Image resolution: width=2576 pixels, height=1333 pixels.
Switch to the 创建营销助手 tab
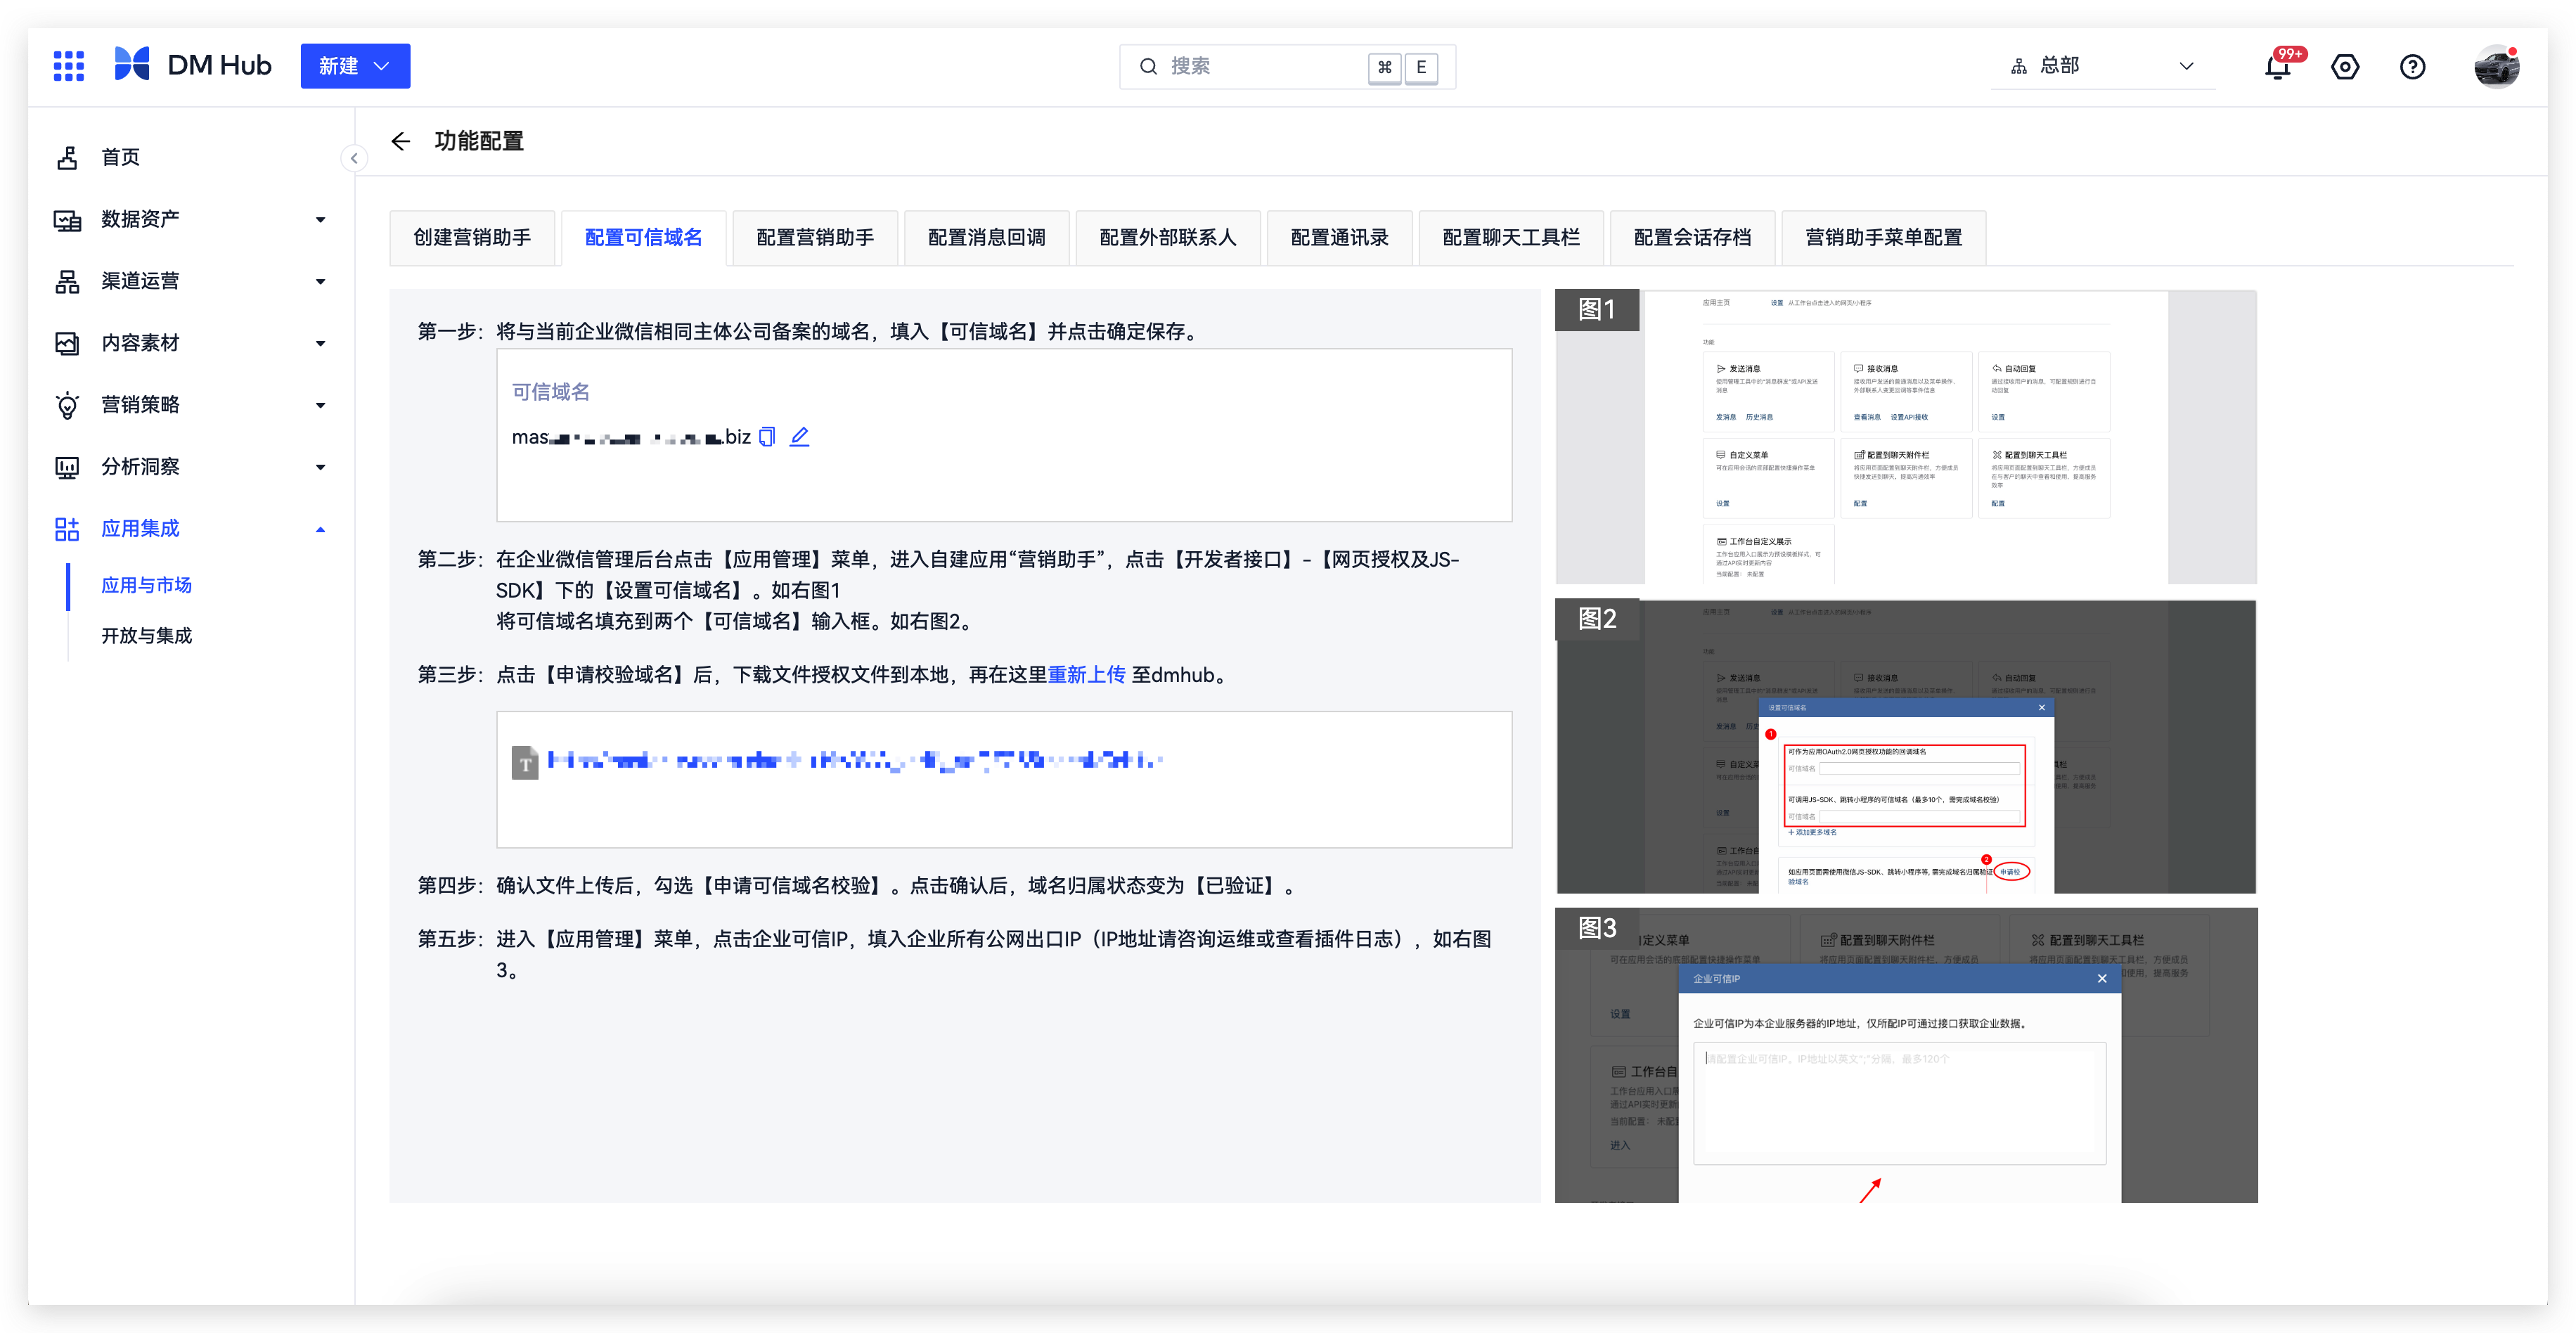[472, 238]
